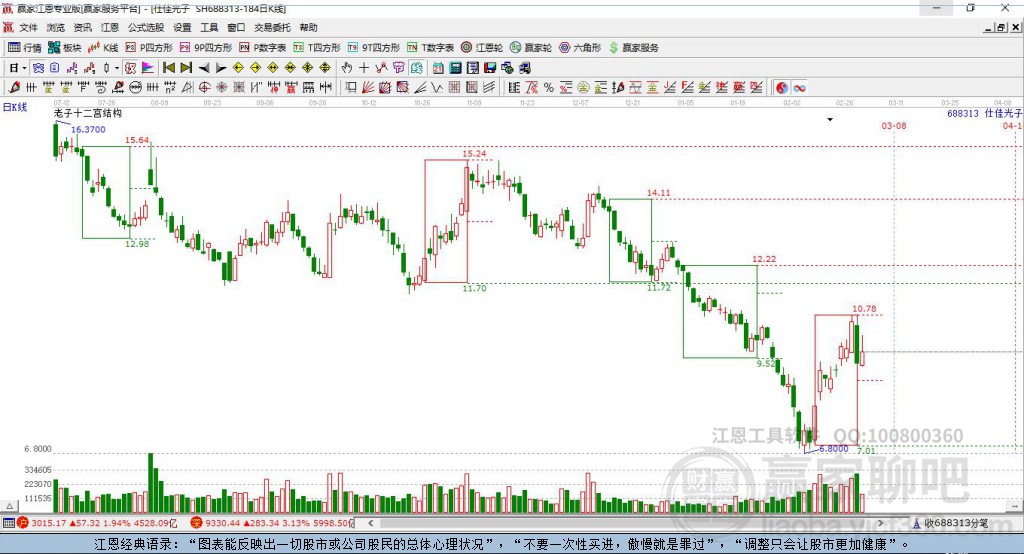The height and width of the screenshot is (554, 1024).
Task: Click the black right arrow icon
Action: pyautogui.click(x=221, y=68)
